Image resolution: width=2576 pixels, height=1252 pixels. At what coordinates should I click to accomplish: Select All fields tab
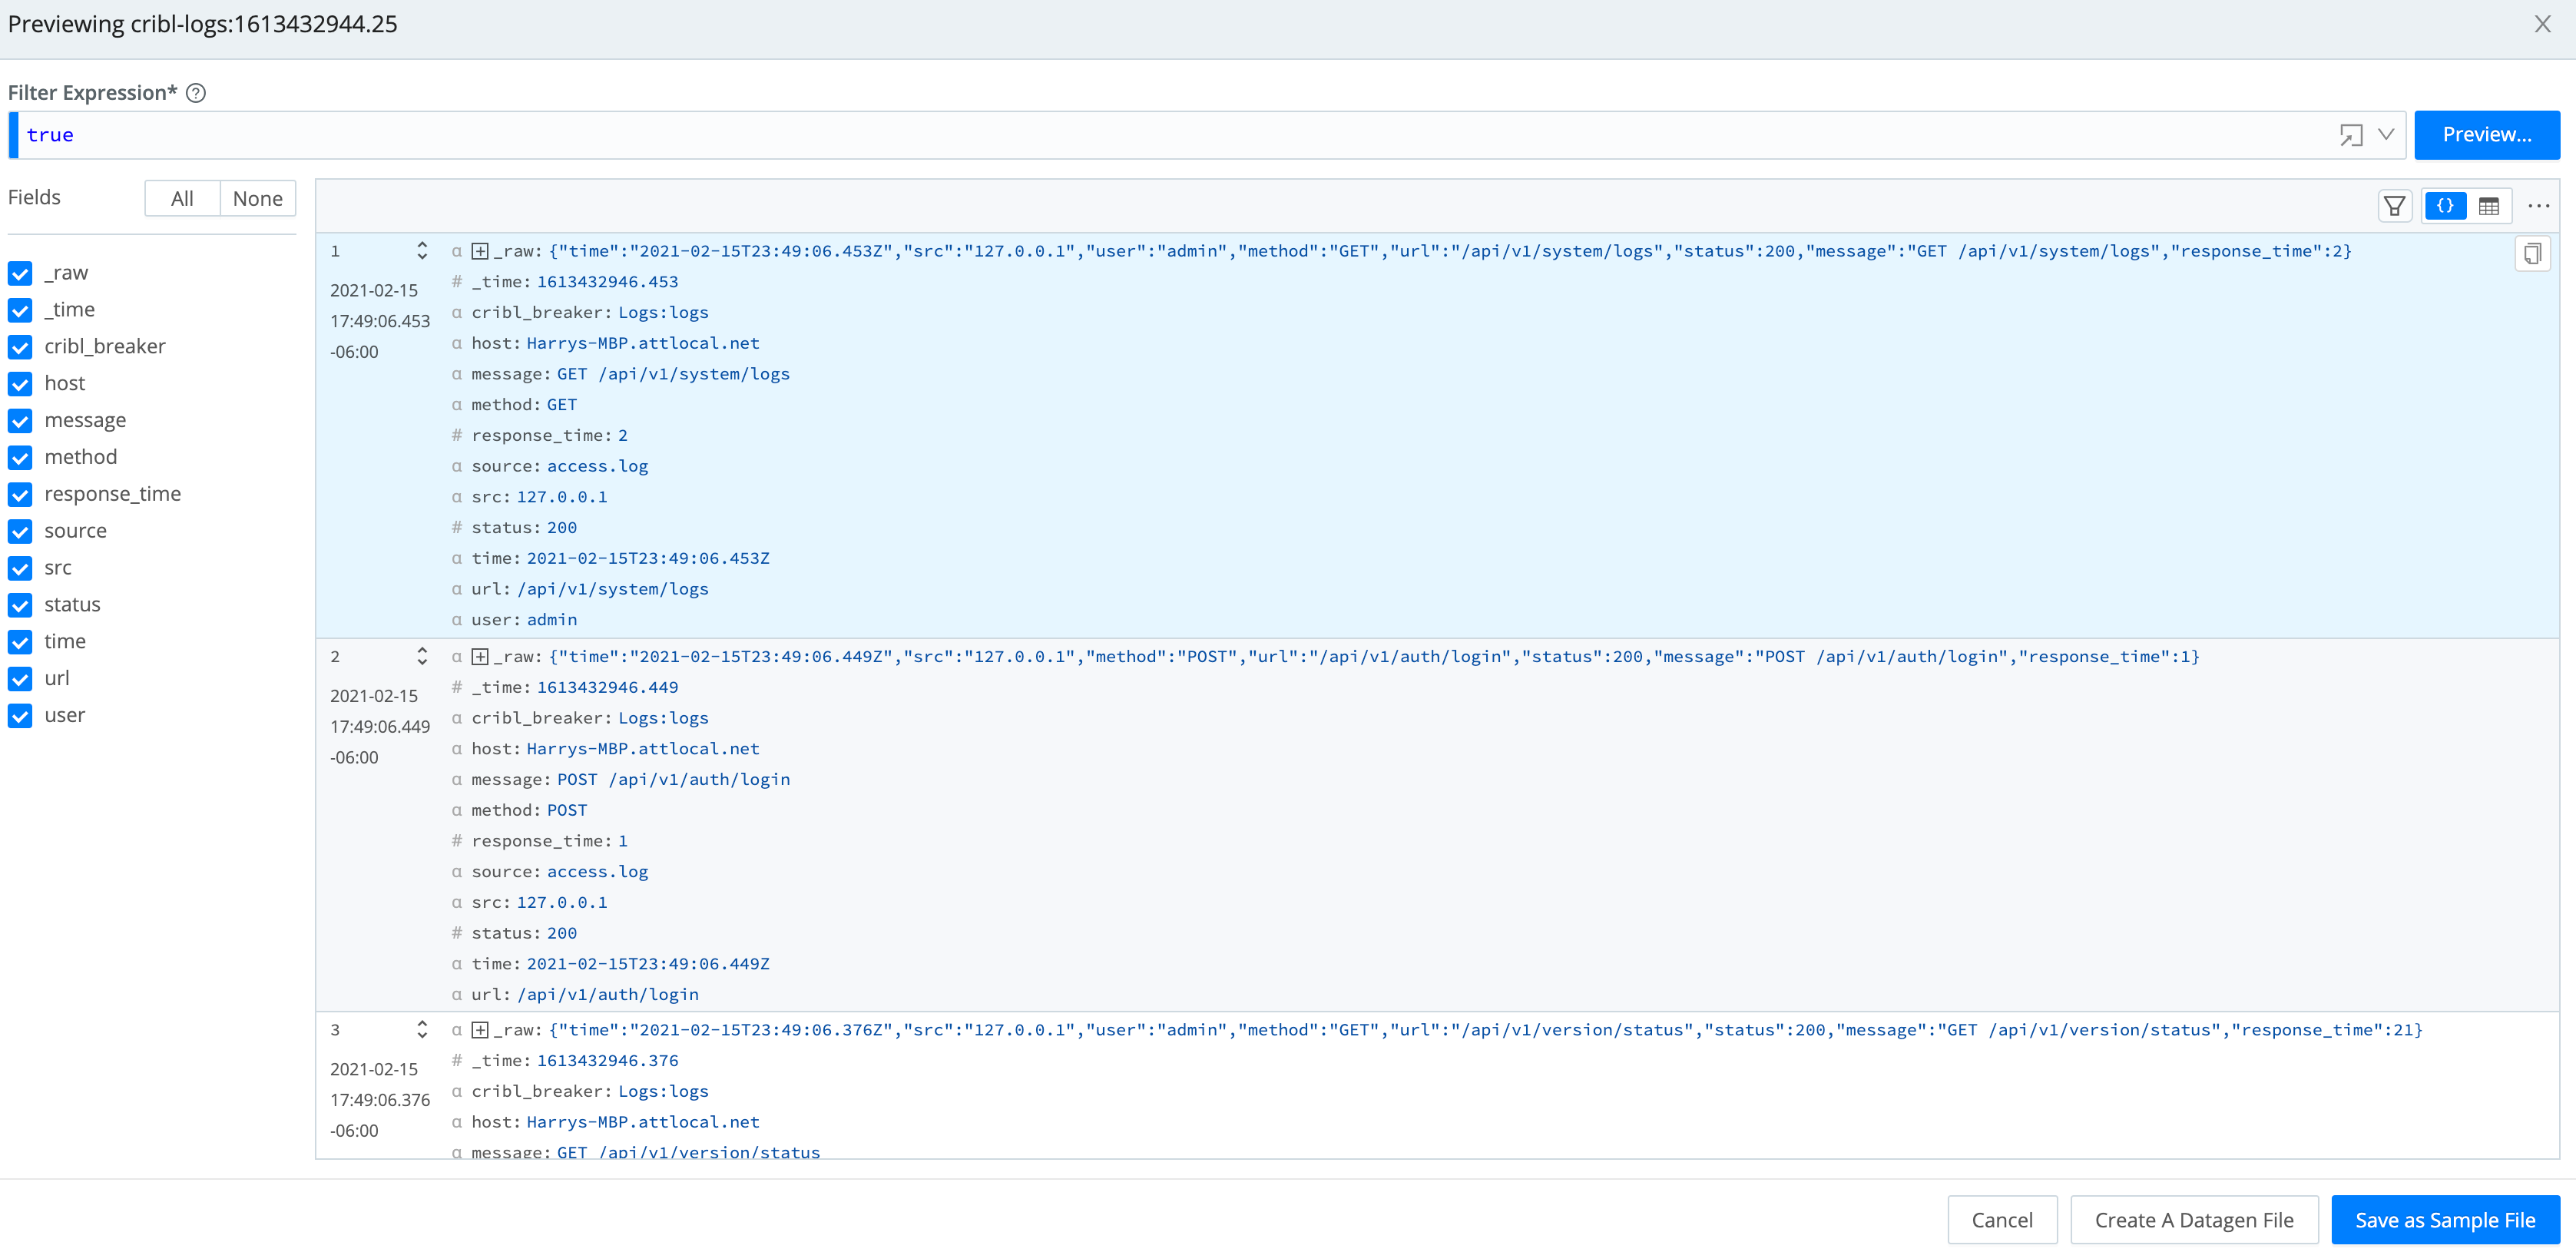coord(182,198)
